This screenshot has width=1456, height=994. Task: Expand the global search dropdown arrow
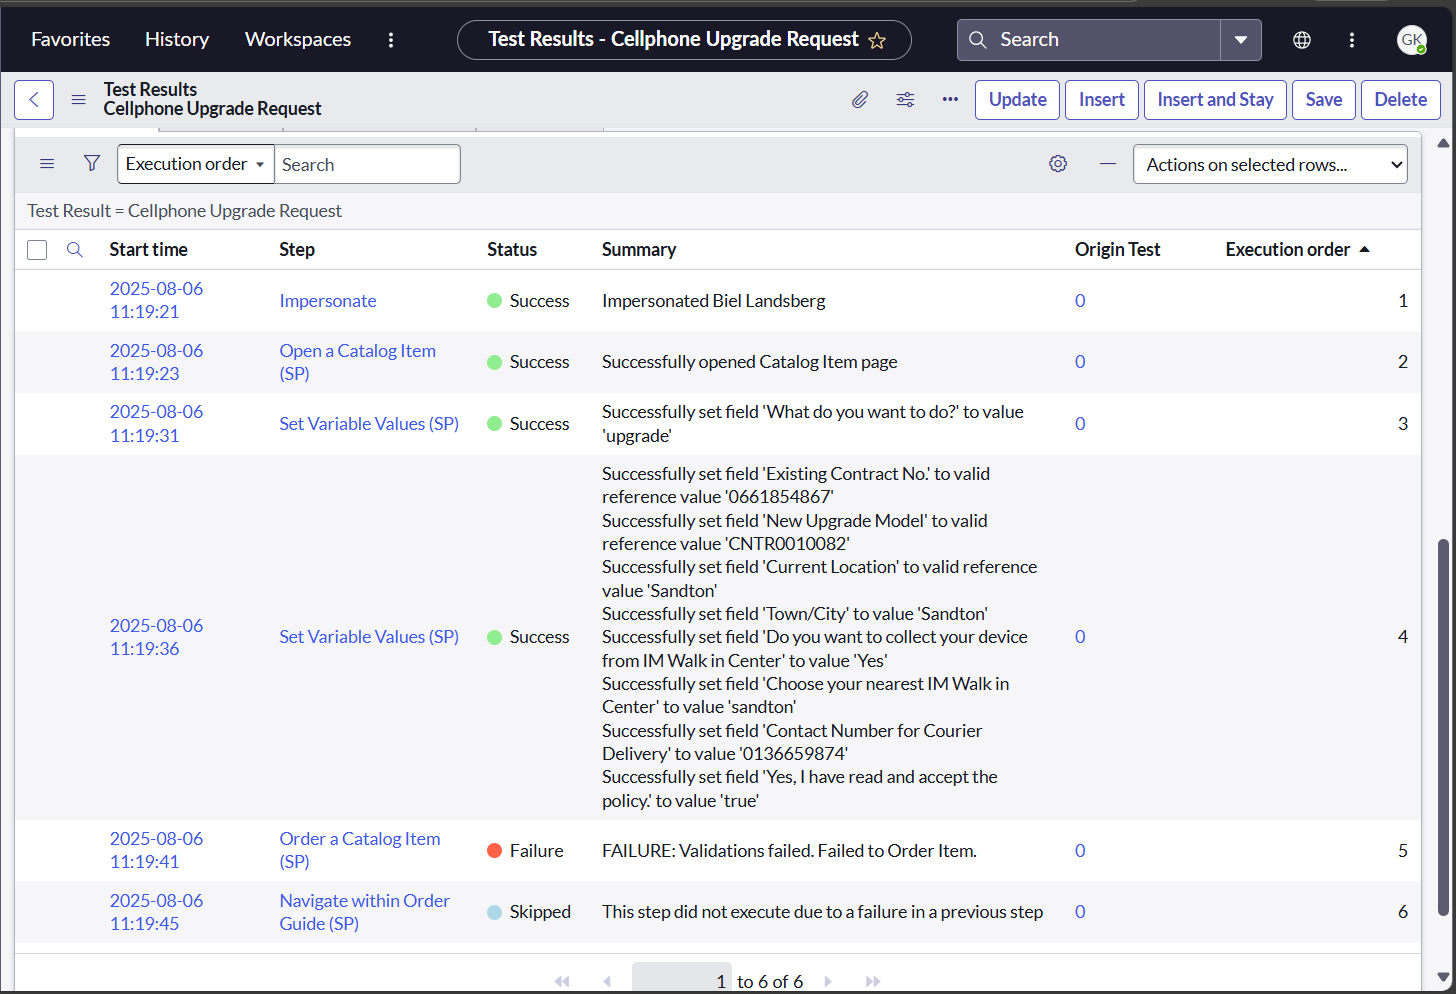tap(1241, 40)
